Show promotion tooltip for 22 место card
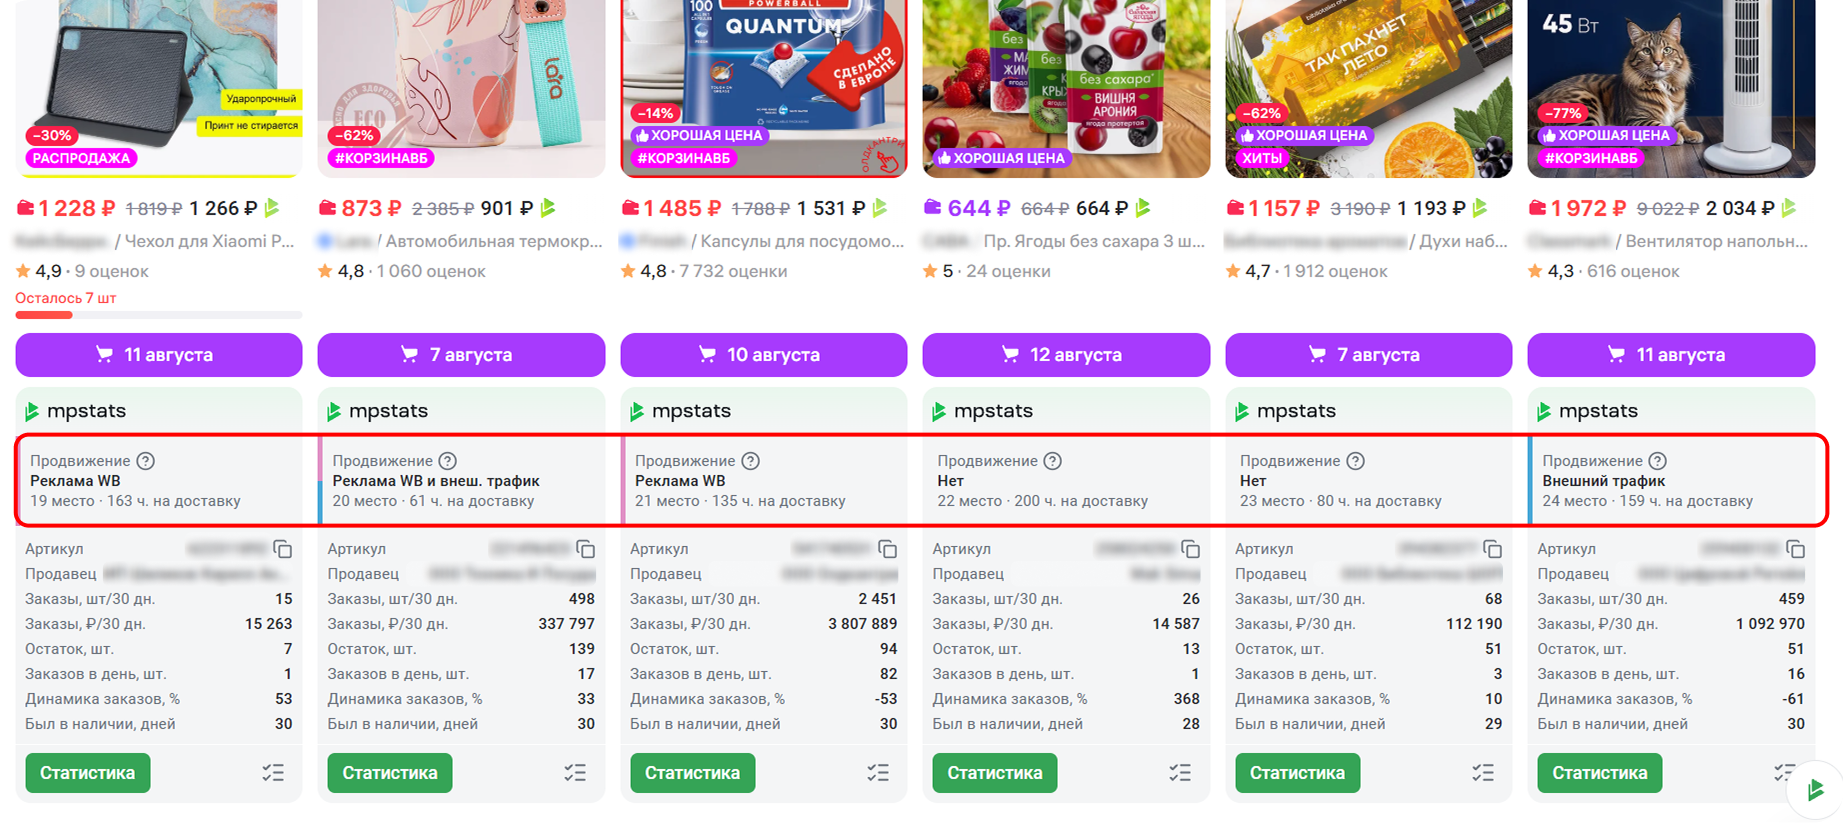Viewport: 1844px width, 823px height. 1053,461
